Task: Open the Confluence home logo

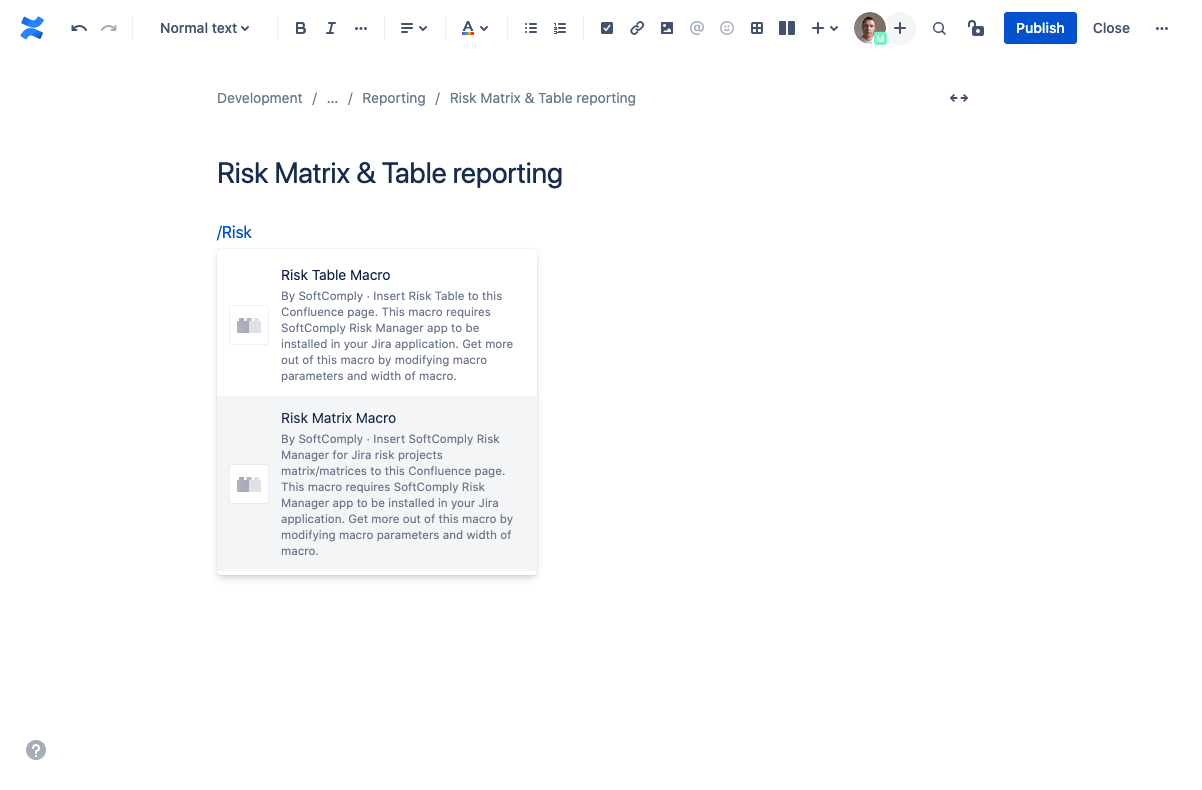Action: click(x=32, y=28)
